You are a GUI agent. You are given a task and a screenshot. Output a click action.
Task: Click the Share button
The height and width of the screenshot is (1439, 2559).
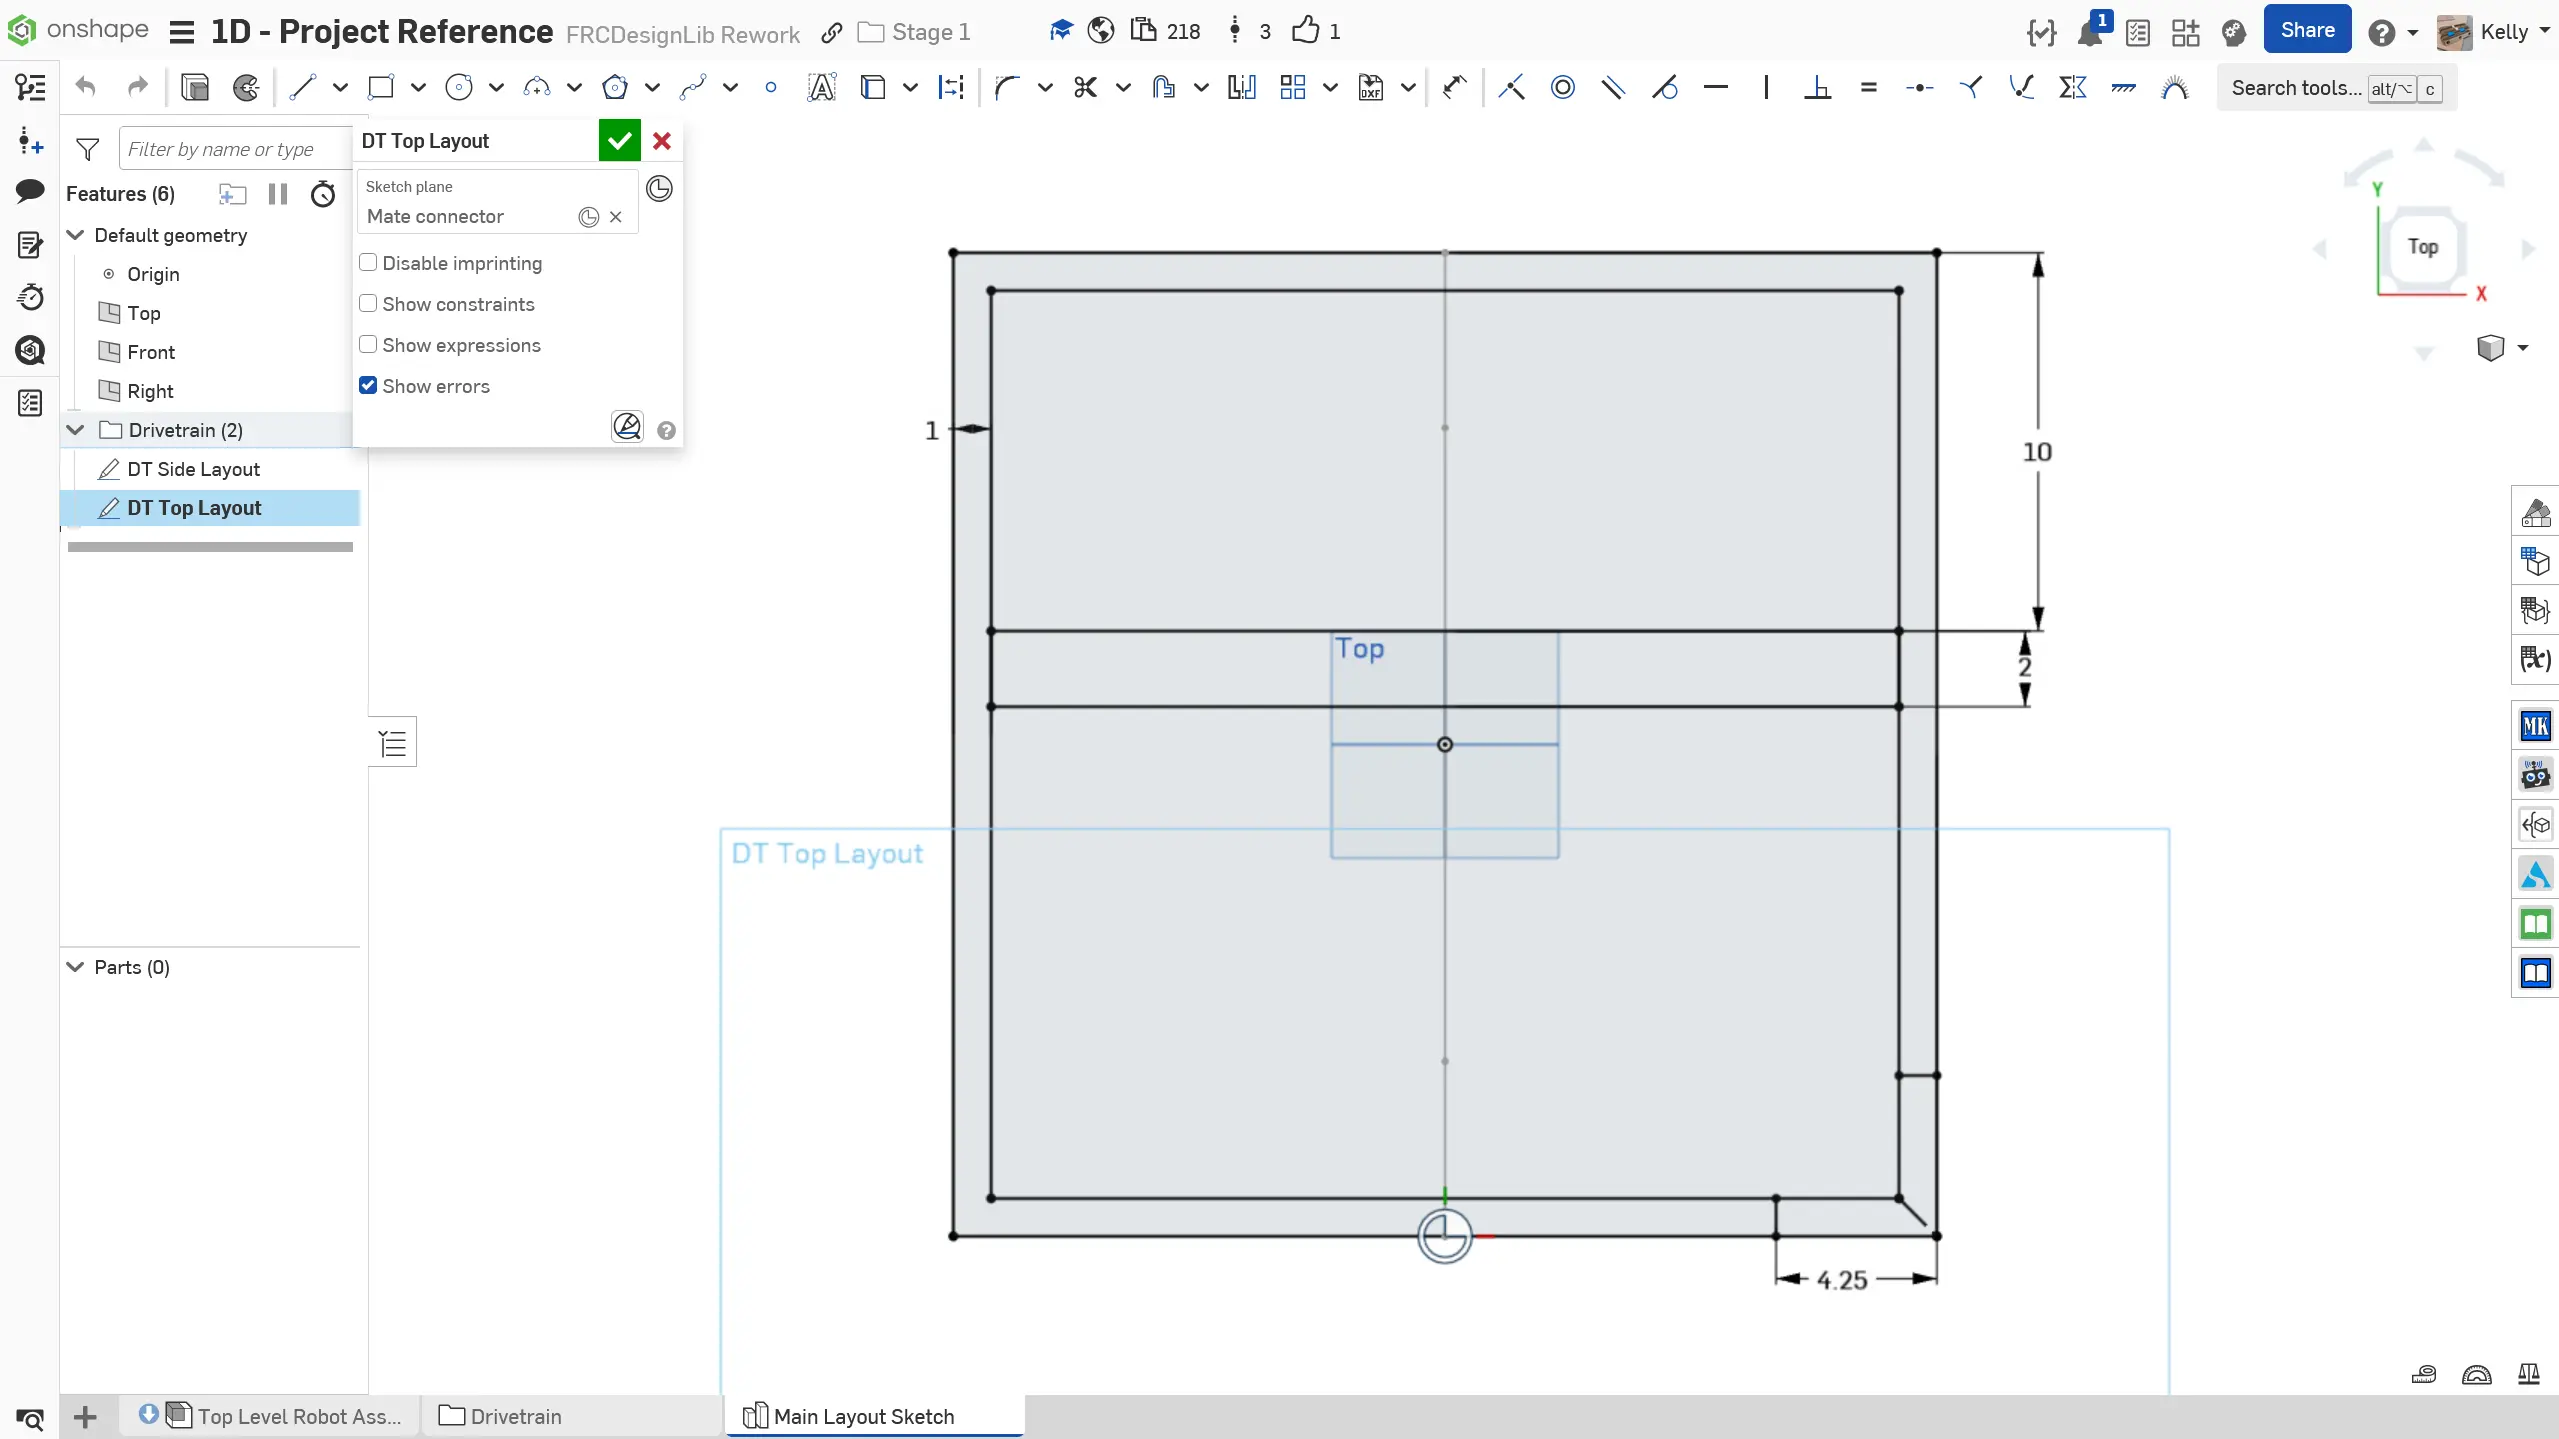coord(2306,31)
